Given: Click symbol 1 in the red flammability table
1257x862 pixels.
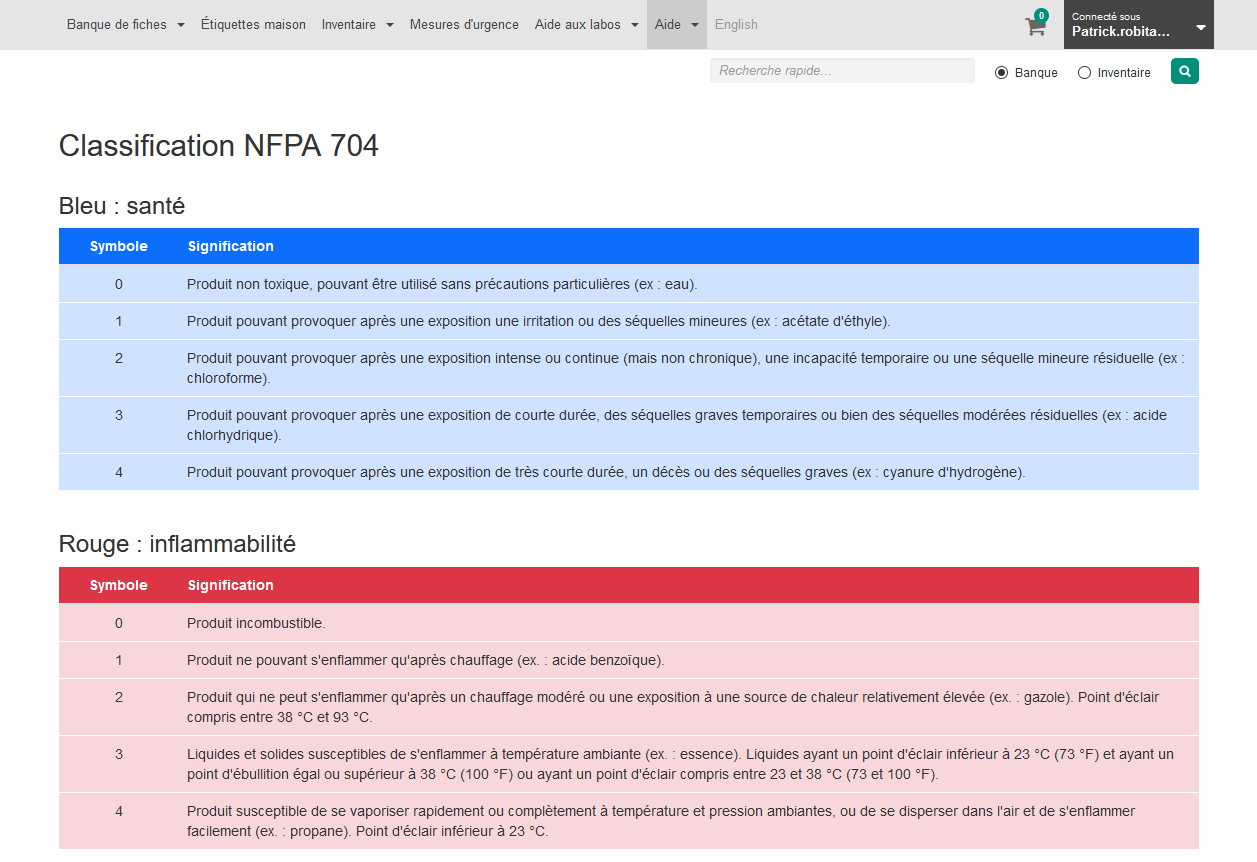Looking at the screenshot, I should [x=119, y=661].
